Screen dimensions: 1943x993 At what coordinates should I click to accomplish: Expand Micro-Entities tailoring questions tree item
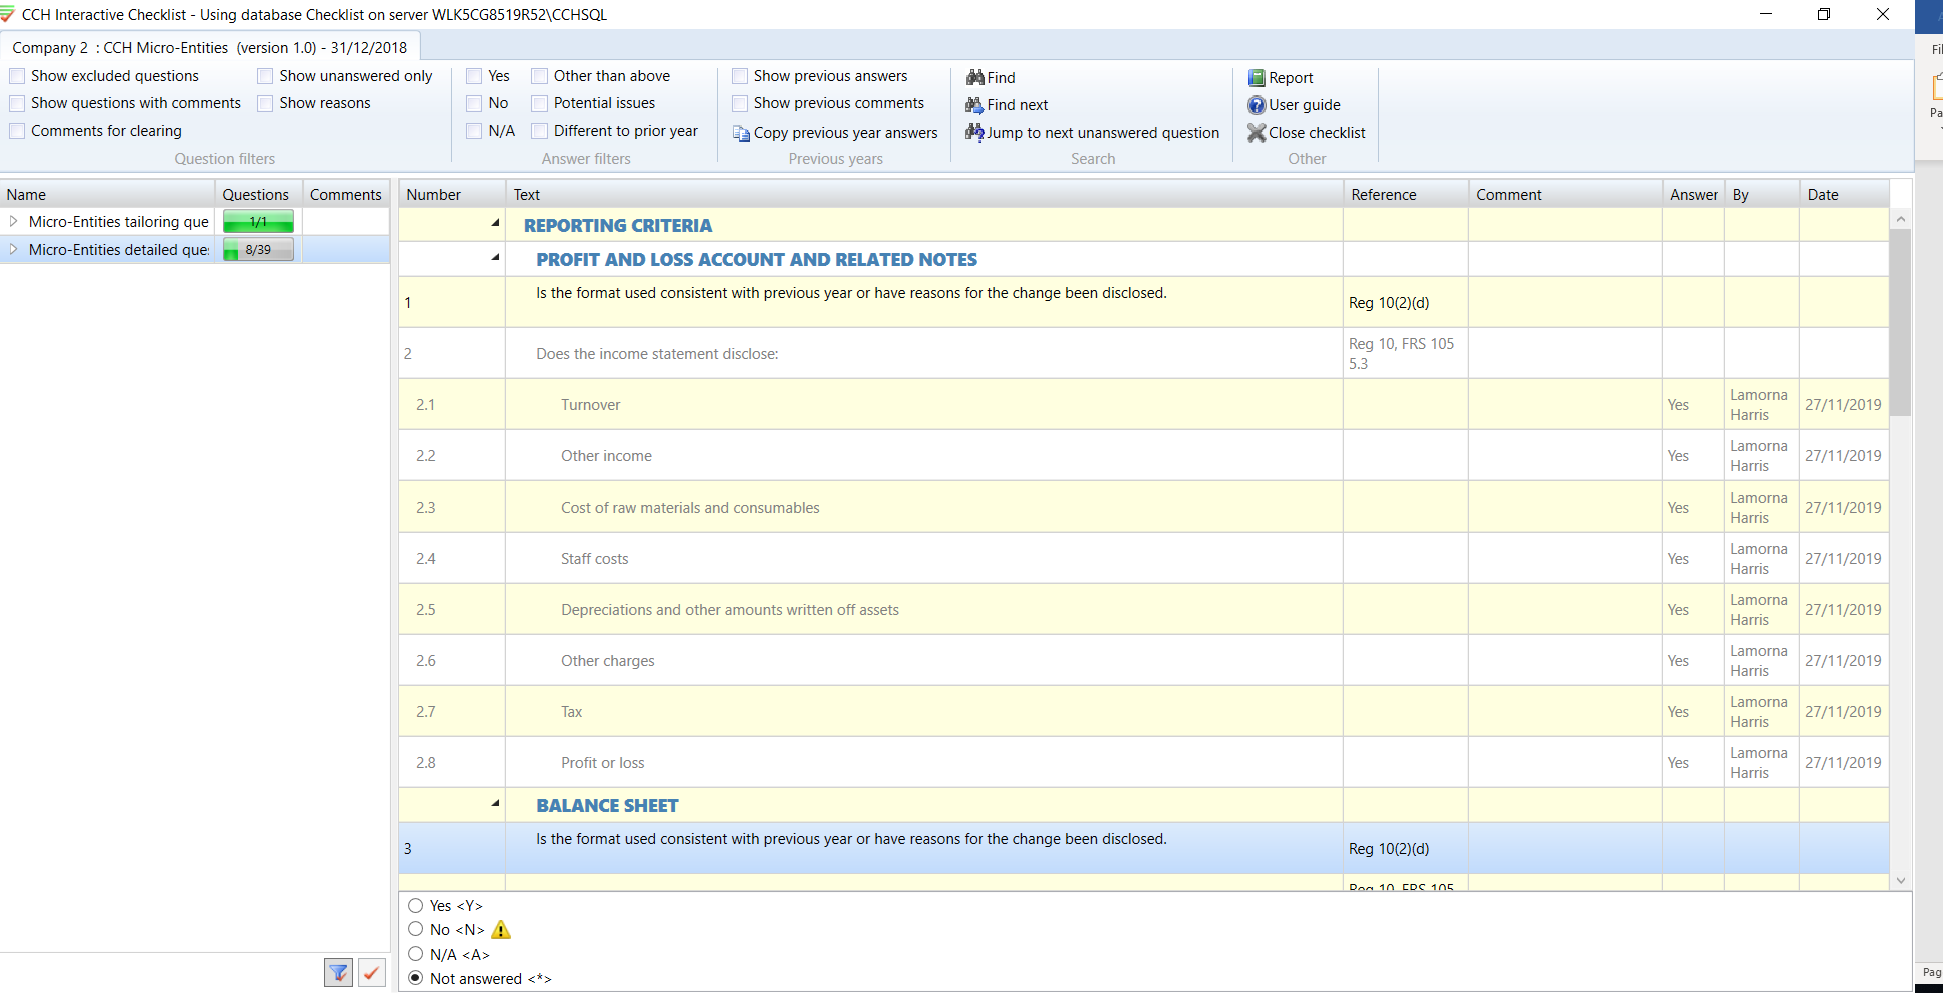tap(14, 221)
